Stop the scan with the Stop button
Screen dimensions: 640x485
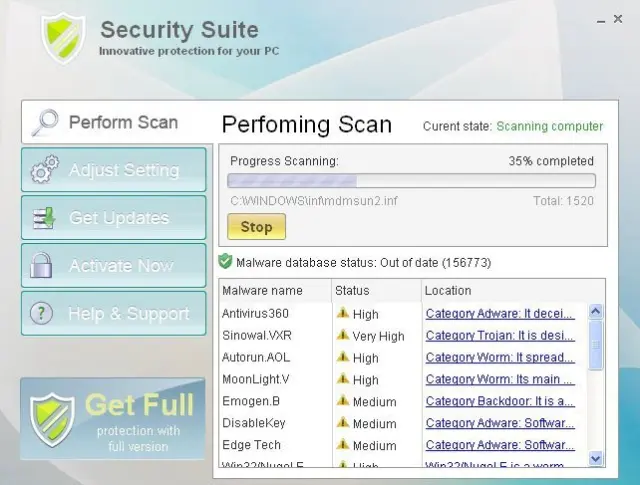point(256,227)
